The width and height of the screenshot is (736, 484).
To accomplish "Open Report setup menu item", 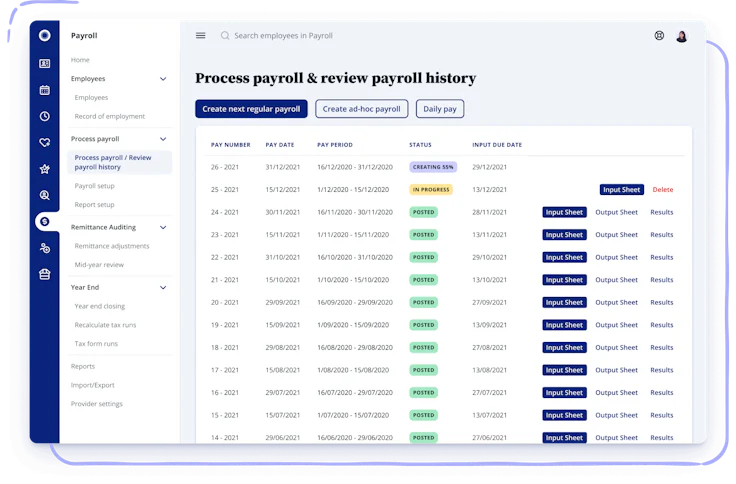I will [94, 205].
